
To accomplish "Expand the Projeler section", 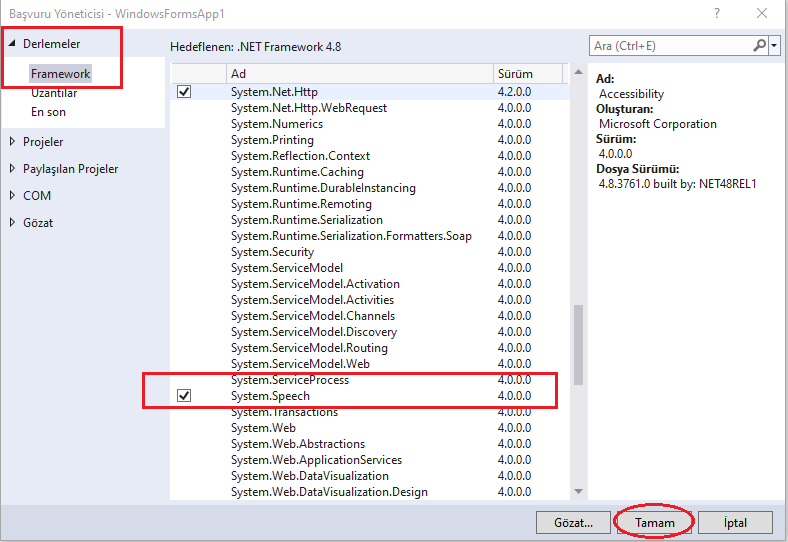I will 12,142.
